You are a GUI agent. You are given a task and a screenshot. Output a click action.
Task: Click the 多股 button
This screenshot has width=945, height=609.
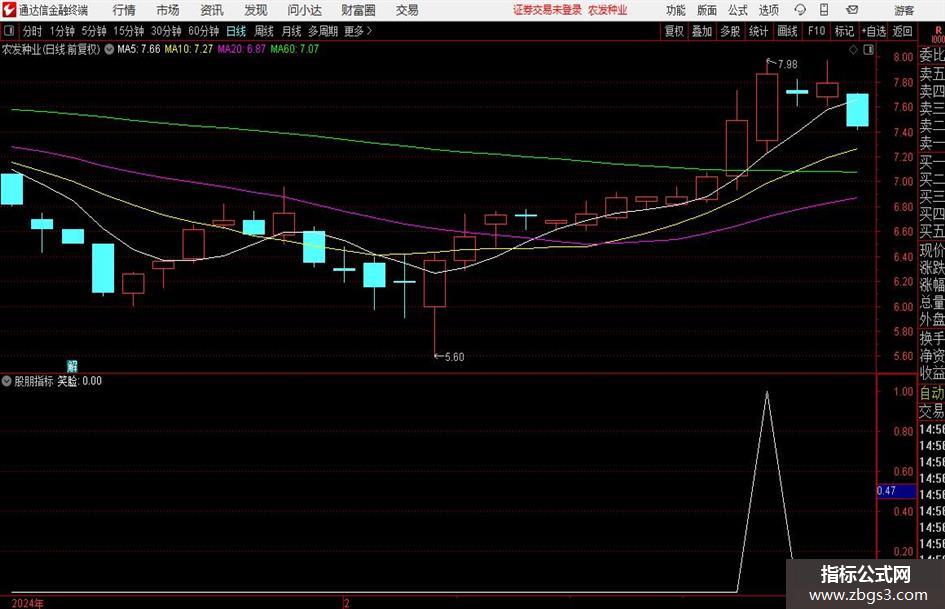tap(730, 31)
